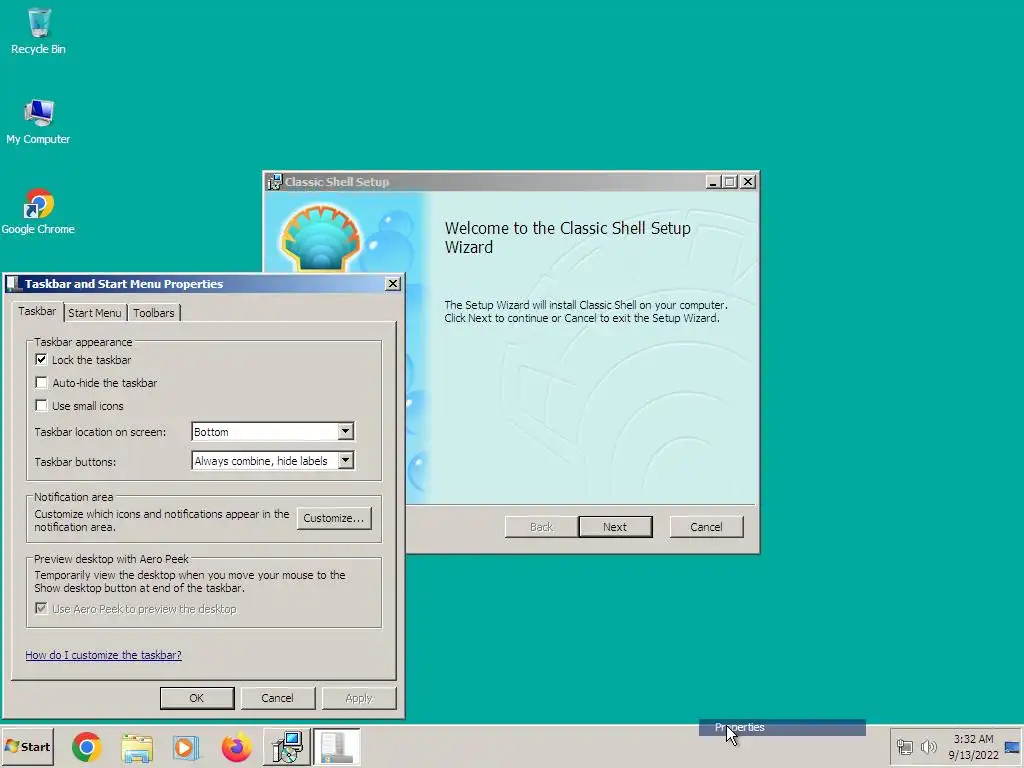
Task: Click Next in Classic Shell Setup
Action: [615, 527]
